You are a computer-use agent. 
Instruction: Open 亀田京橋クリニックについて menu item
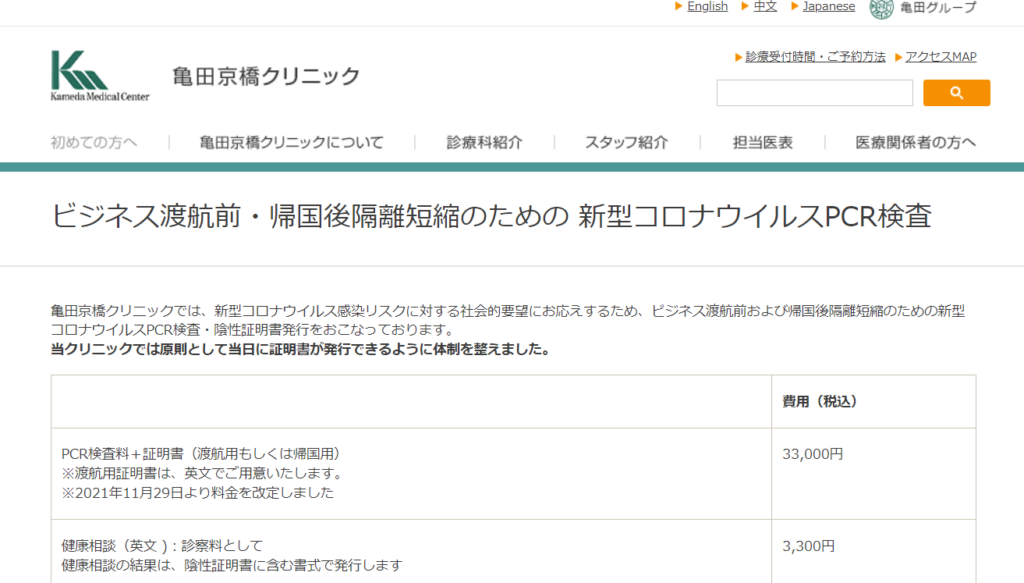click(291, 142)
